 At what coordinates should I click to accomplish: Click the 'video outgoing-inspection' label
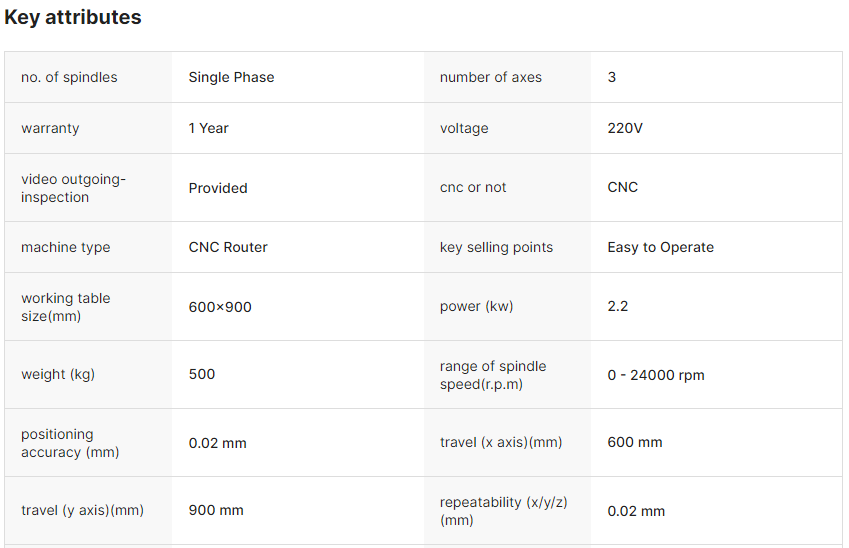pyautogui.click(x=74, y=188)
